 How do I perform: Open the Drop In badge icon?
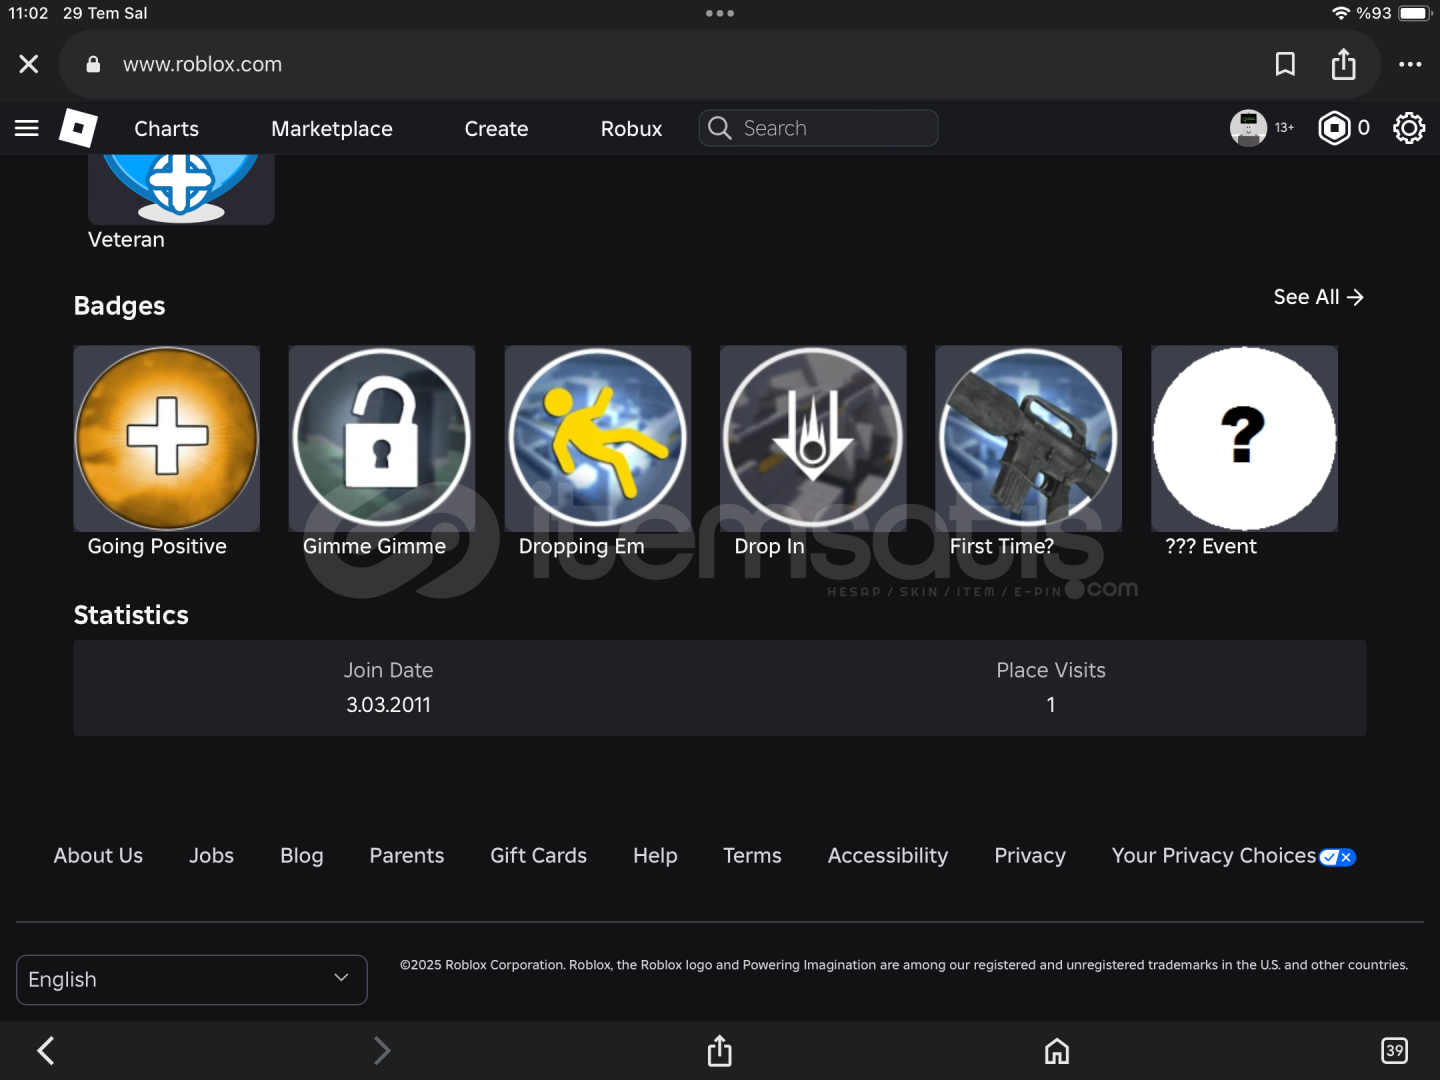point(813,439)
